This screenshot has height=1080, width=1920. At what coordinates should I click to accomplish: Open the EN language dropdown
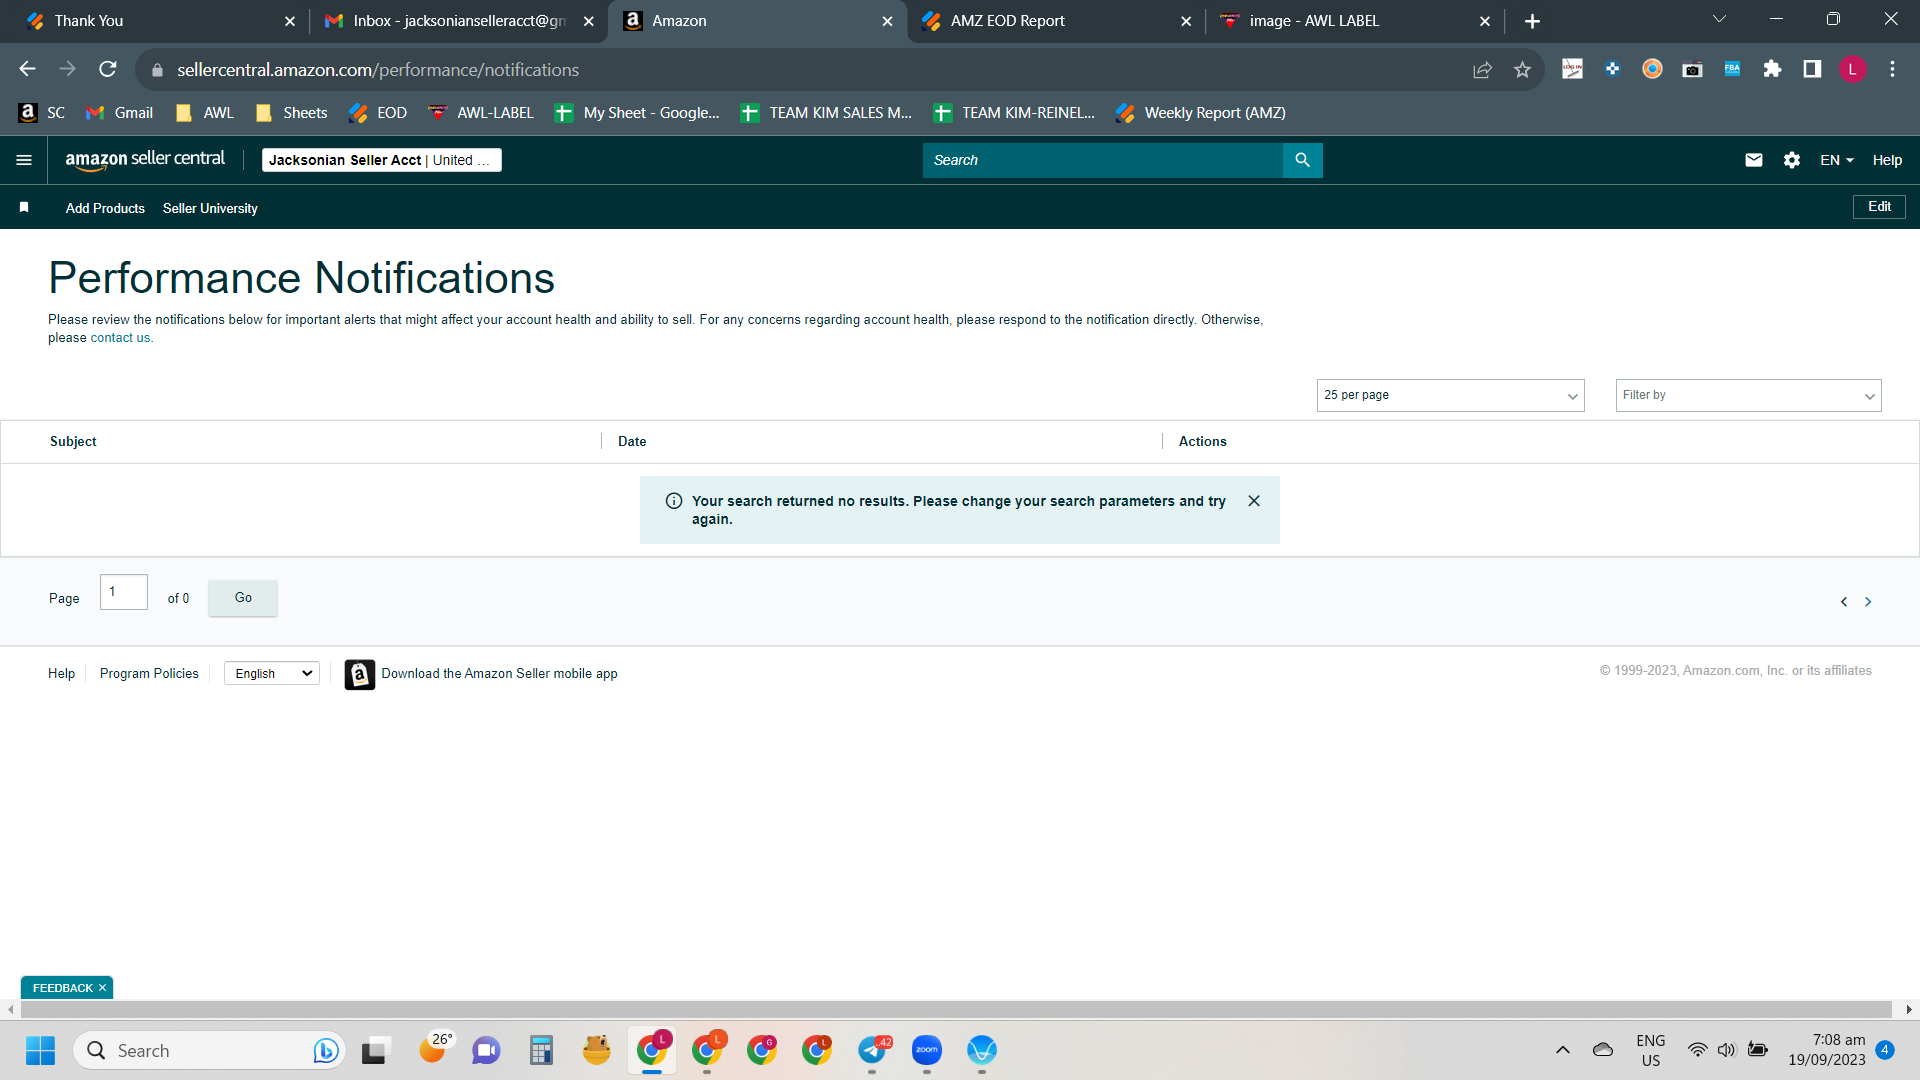pyautogui.click(x=1836, y=160)
